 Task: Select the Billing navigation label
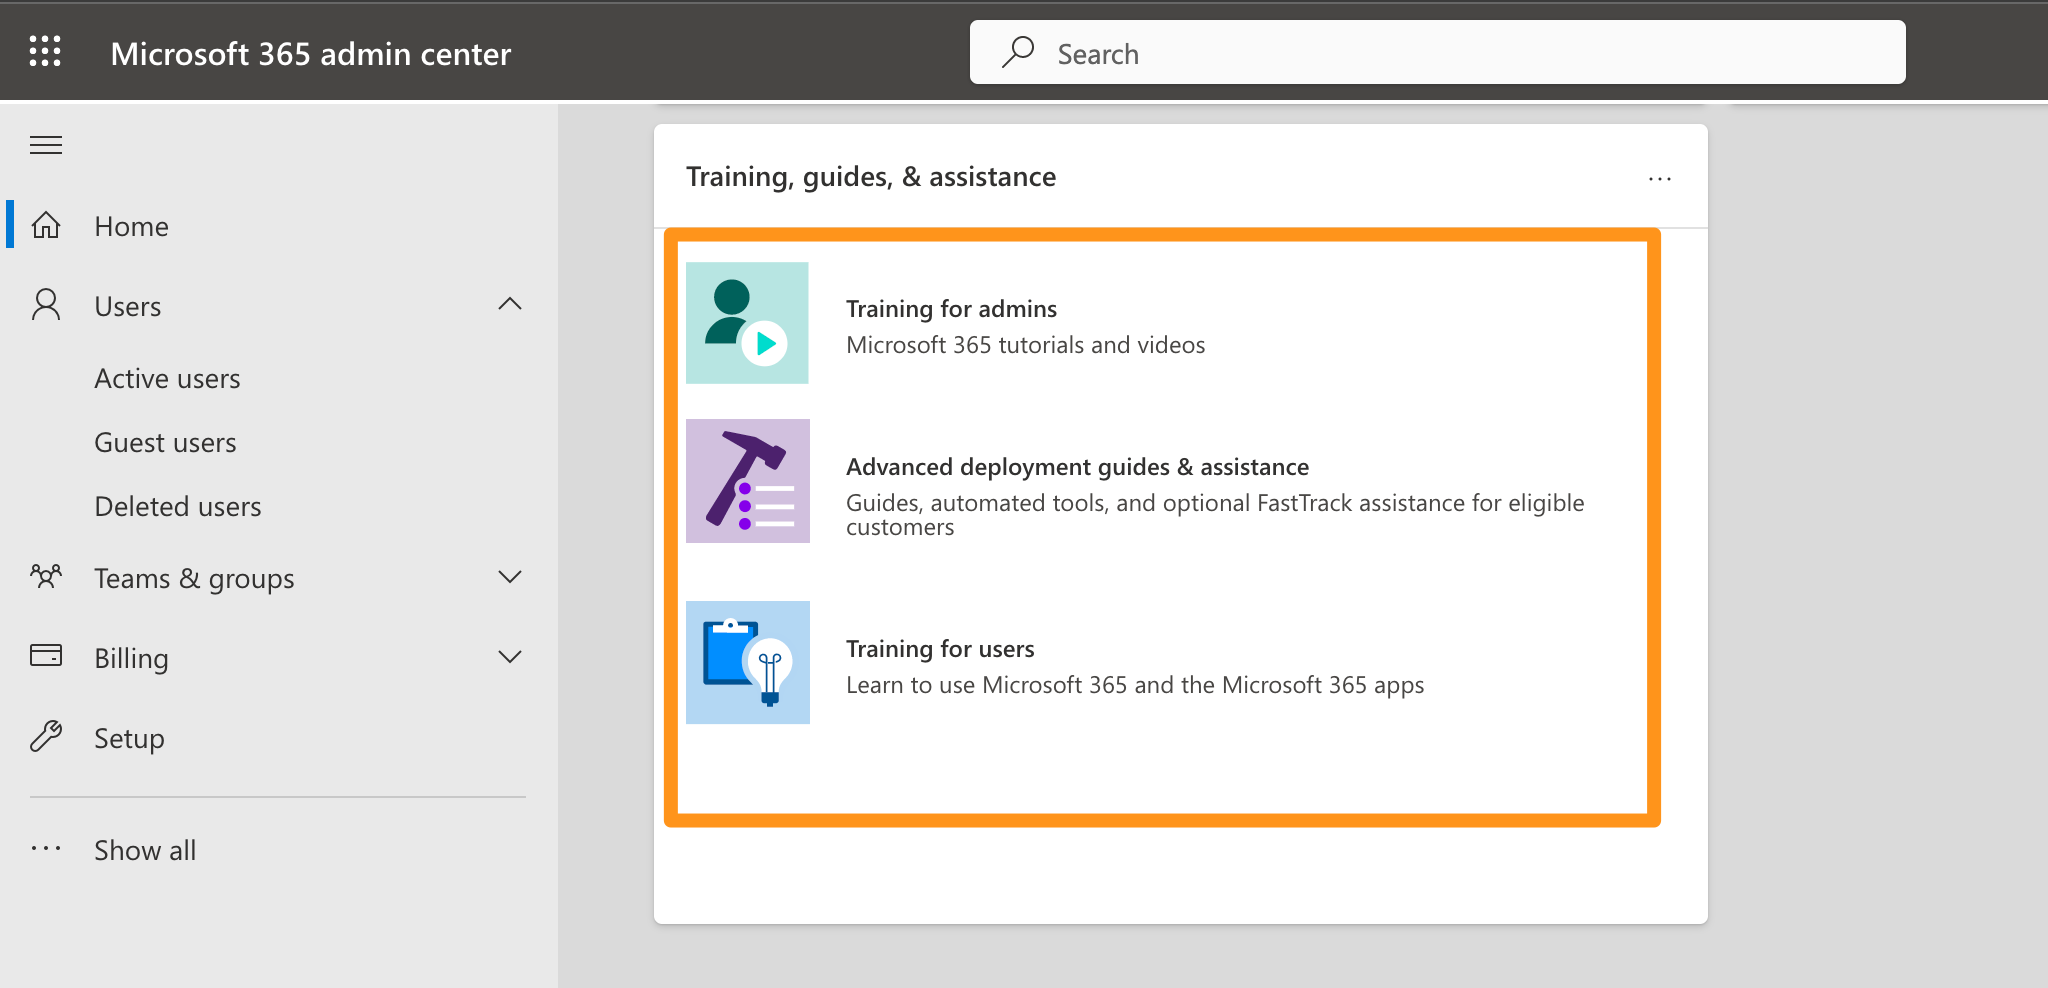[x=131, y=658]
